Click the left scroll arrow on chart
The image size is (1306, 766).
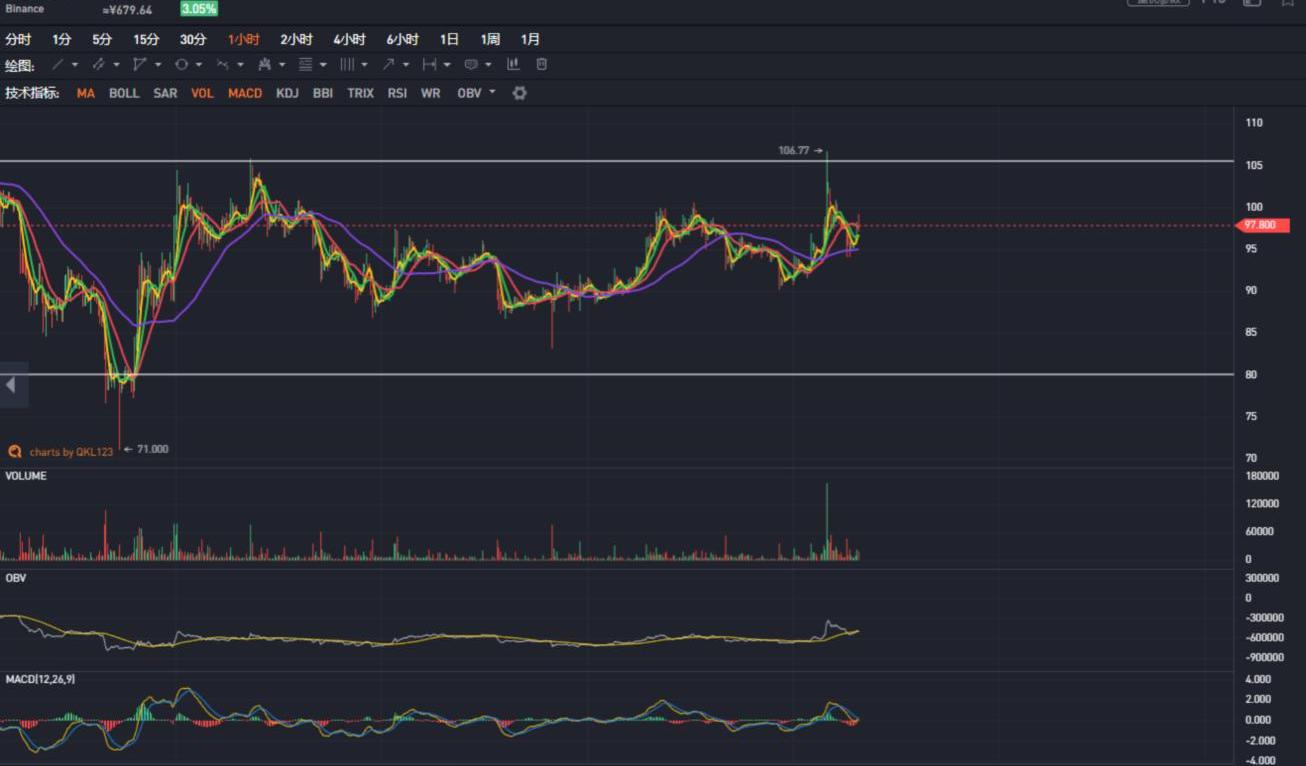point(11,385)
